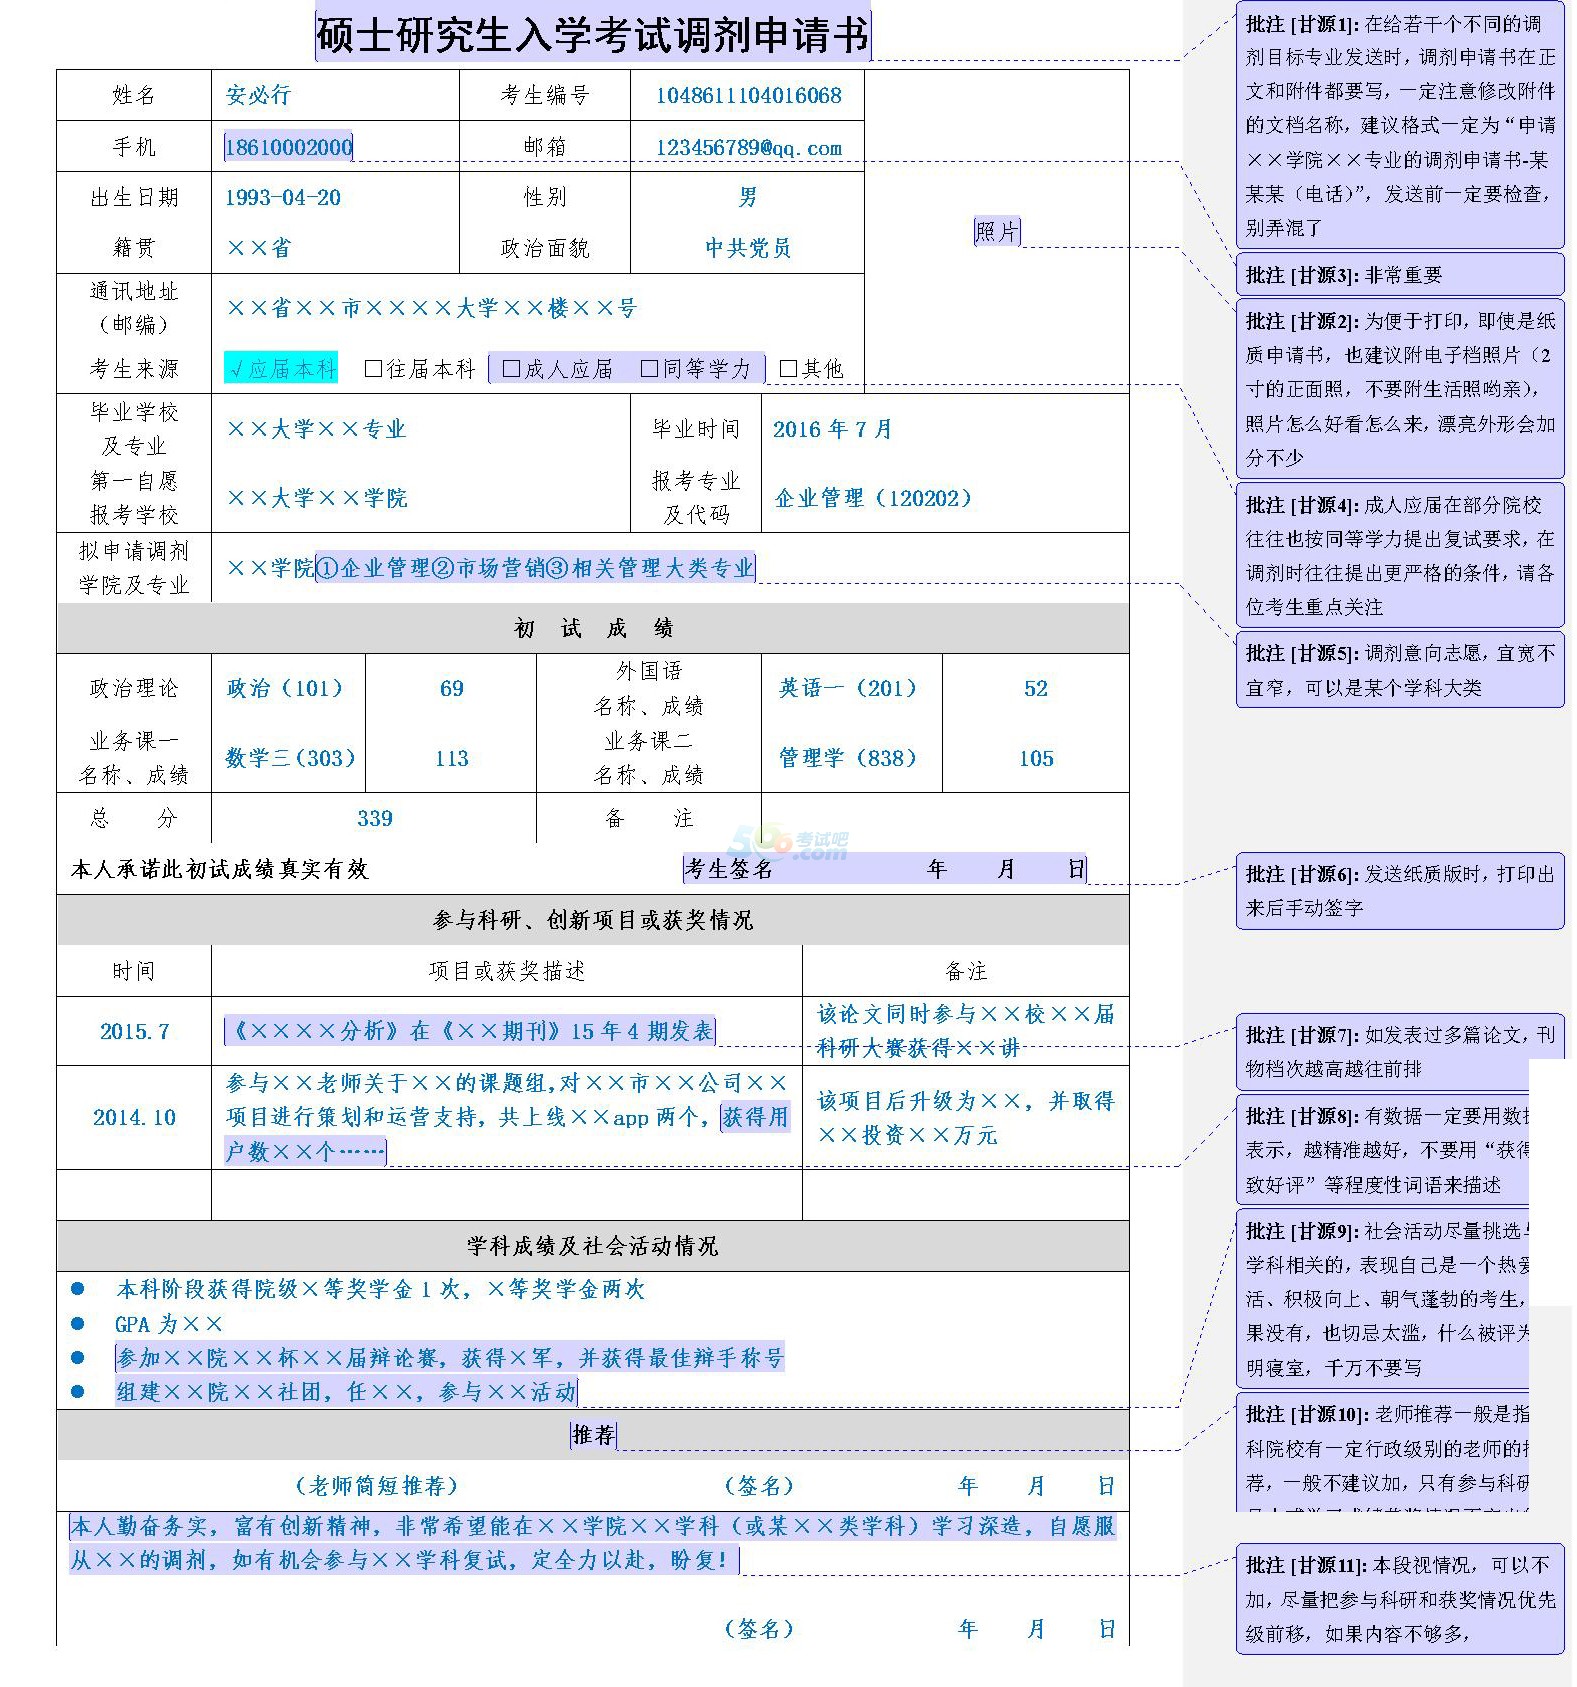Screen dimensions: 1577x1687
Task: Tick the 同等学力 checkbox
Action: click(x=649, y=369)
